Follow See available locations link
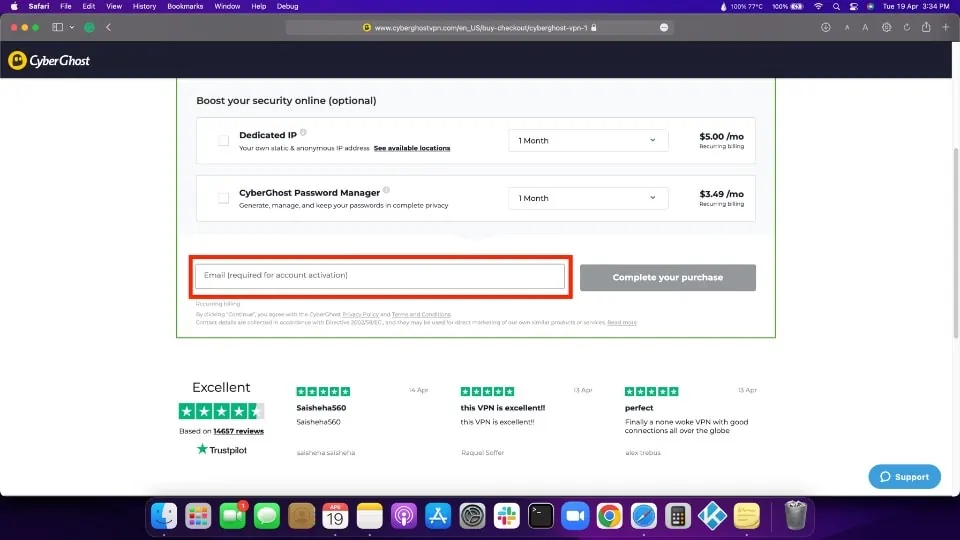960x540 pixels. point(411,148)
